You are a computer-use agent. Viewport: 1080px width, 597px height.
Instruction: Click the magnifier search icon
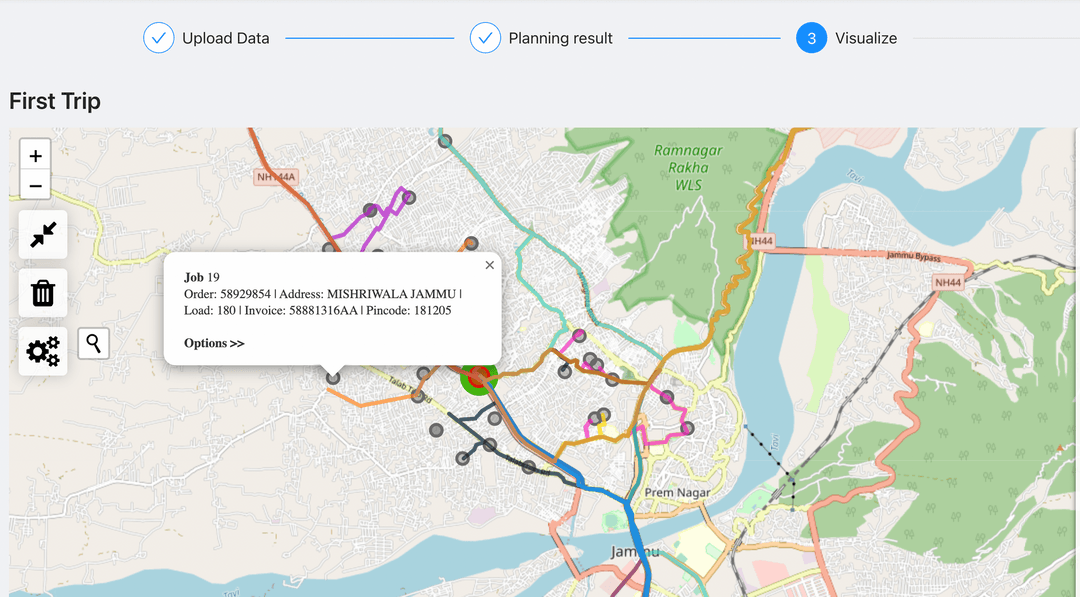pos(93,343)
